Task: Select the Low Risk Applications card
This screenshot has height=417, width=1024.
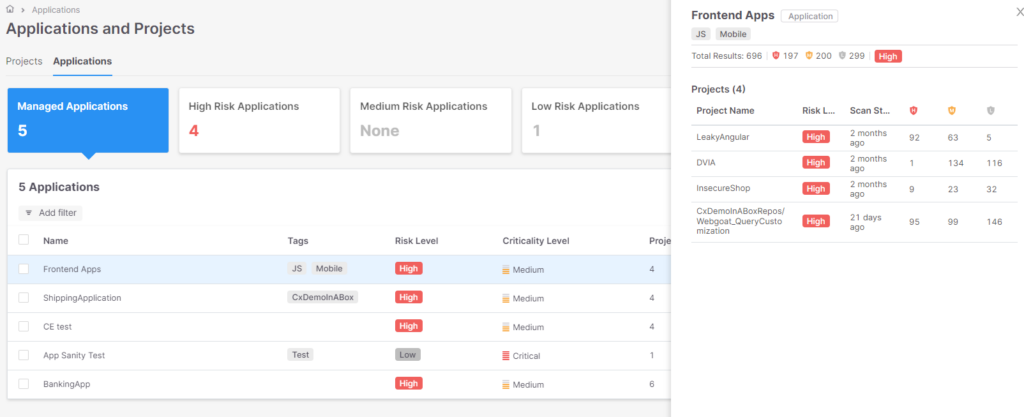Action: click(x=596, y=121)
